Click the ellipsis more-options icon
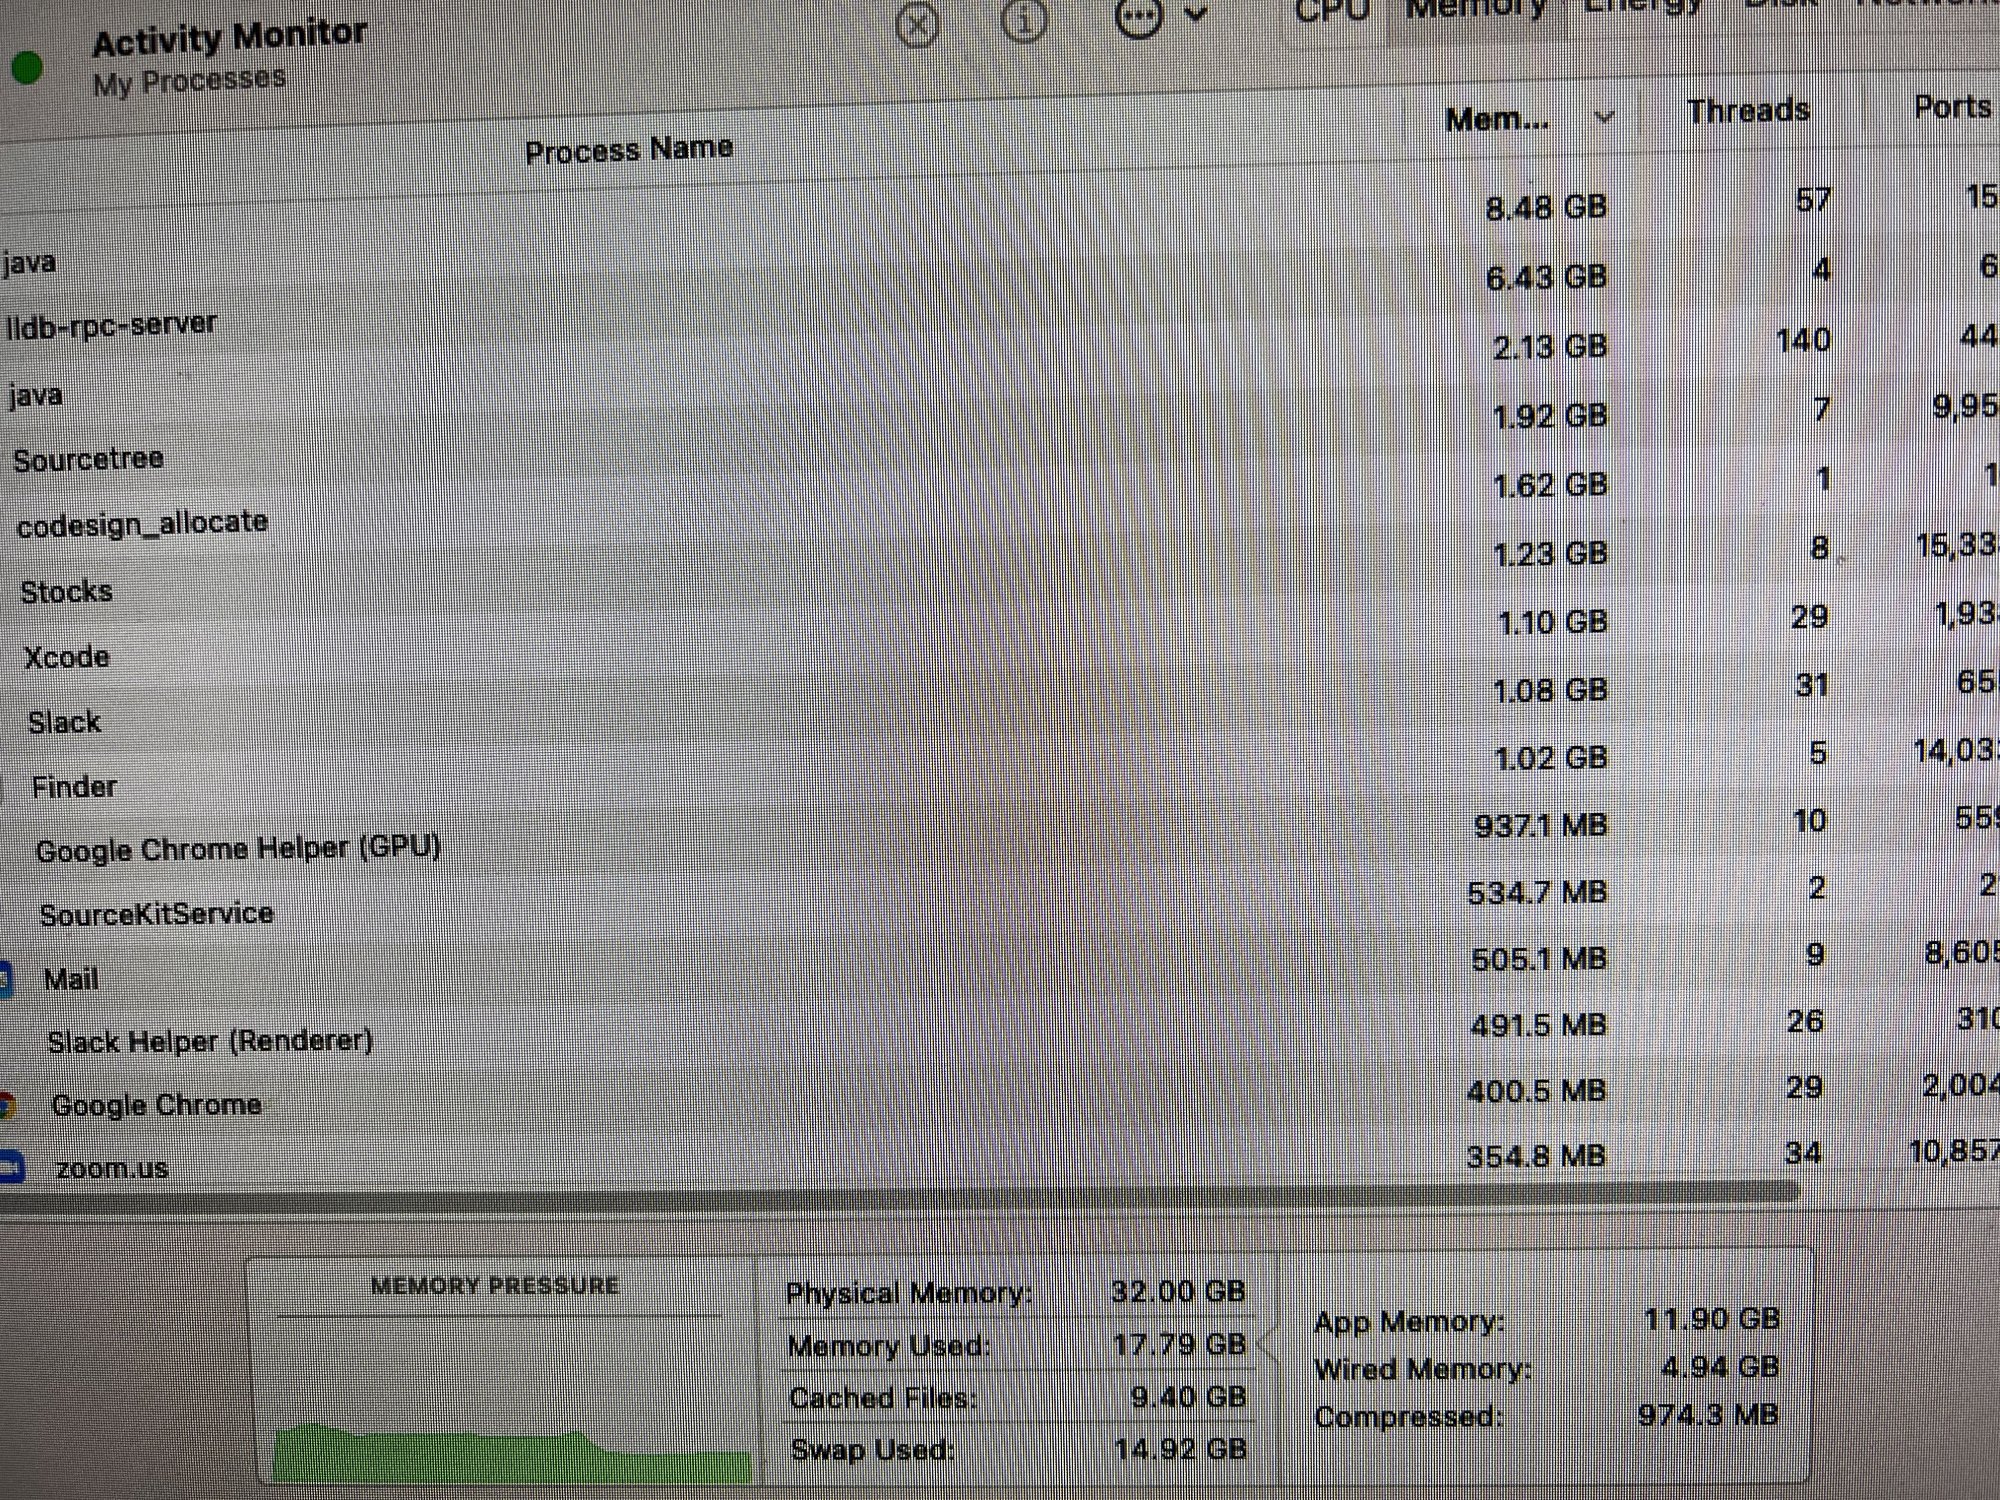The image size is (2000, 1500). pos(1138,16)
